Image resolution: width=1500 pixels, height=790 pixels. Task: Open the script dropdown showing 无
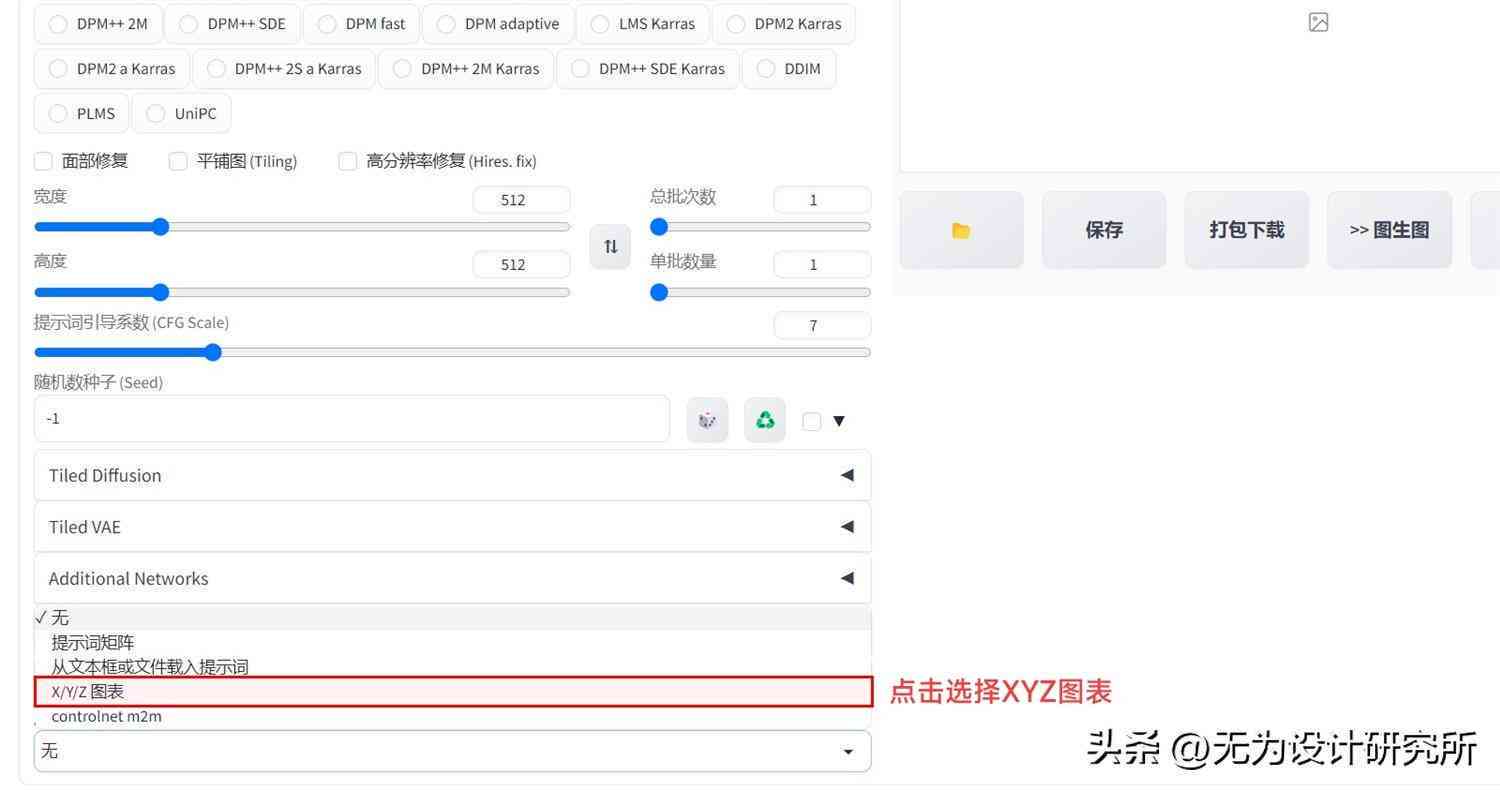pyautogui.click(x=452, y=751)
